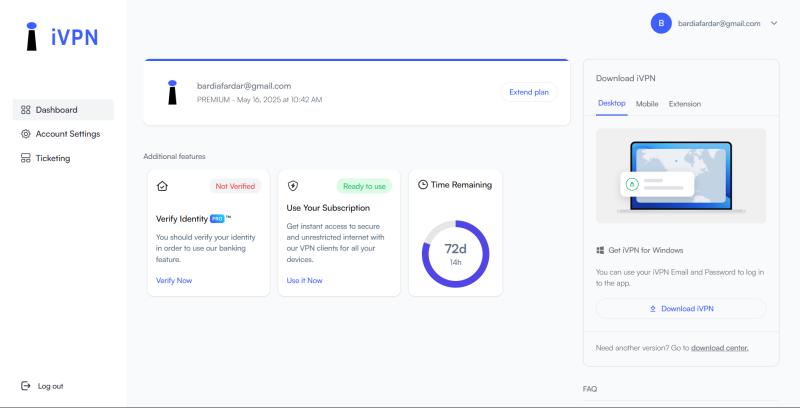Click the Use Your Subscription title

[x=328, y=208]
